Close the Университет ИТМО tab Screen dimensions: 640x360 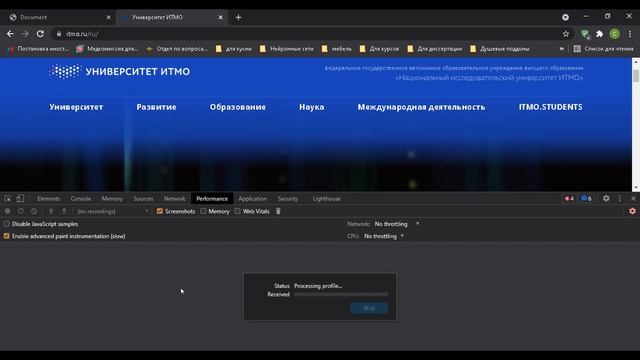click(x=220, y=17)
